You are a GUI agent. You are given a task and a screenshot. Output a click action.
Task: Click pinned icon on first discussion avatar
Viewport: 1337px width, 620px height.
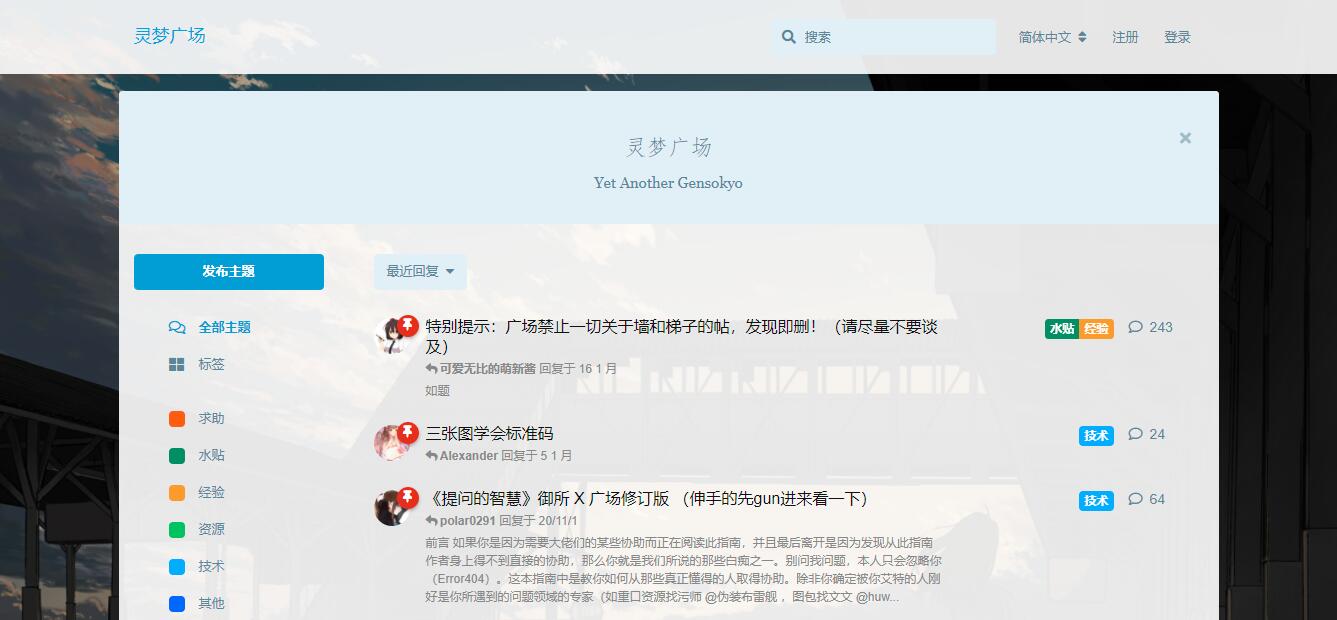[407, 325]
